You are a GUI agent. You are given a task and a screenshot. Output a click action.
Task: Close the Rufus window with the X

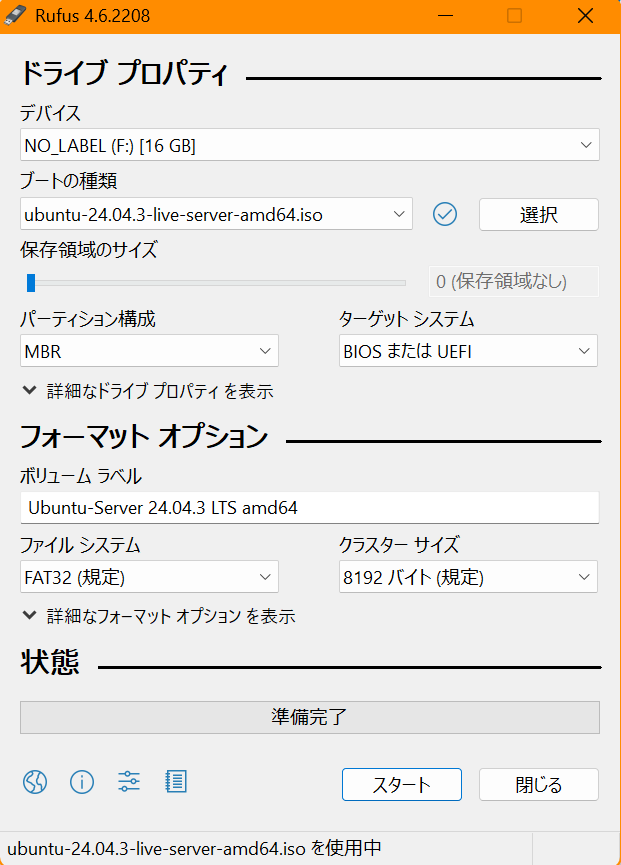coord(586,16)
